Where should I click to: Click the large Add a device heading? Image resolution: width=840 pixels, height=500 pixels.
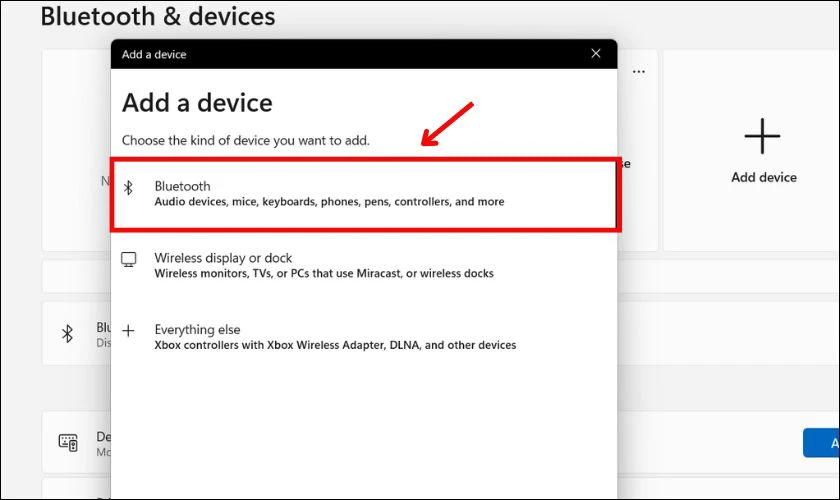(x=197, y=102)
